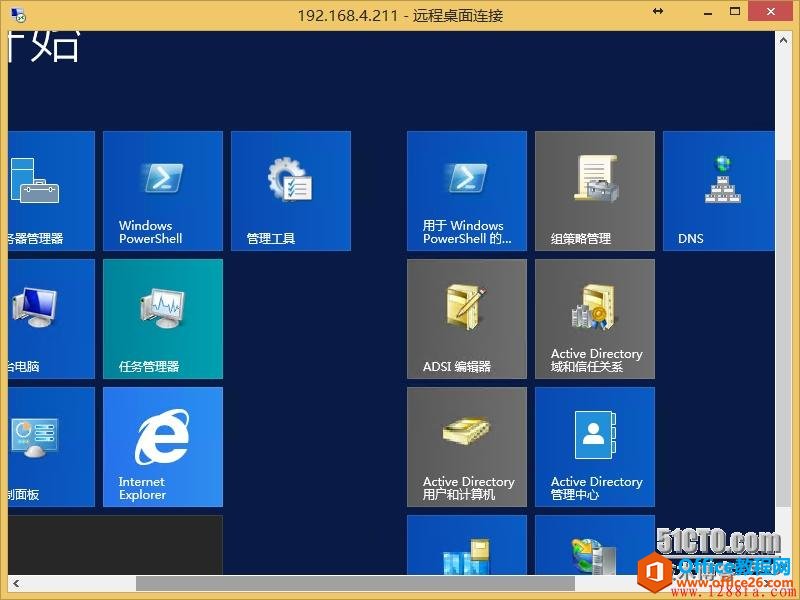
Task: Open the partially visible 控制面板 tile
Action: click(x=51, y=446)
